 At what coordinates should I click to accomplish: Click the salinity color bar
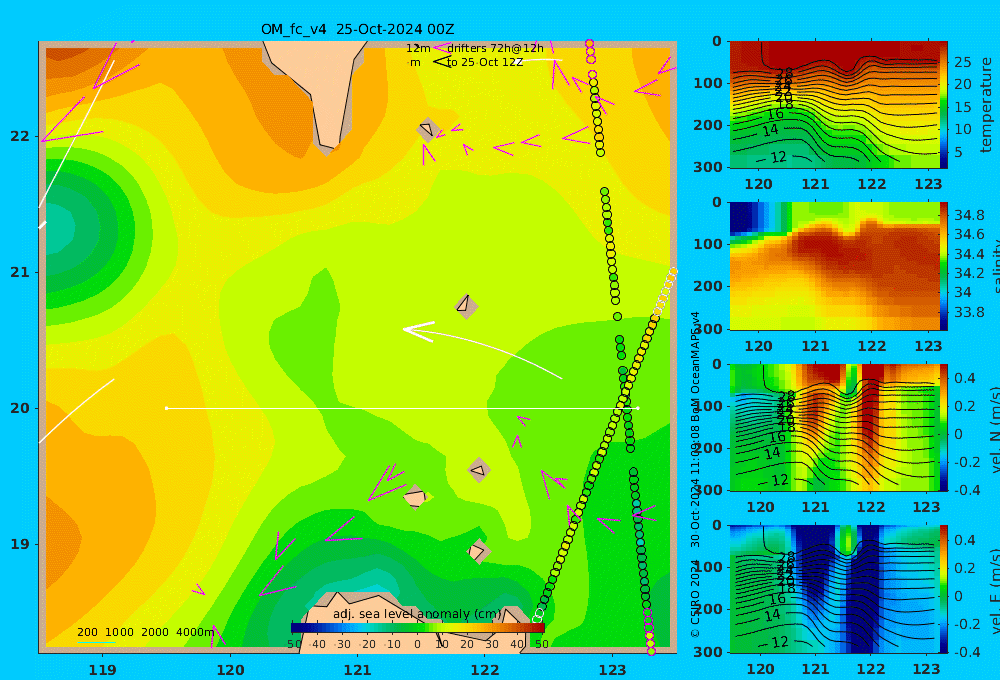point(944,266)
